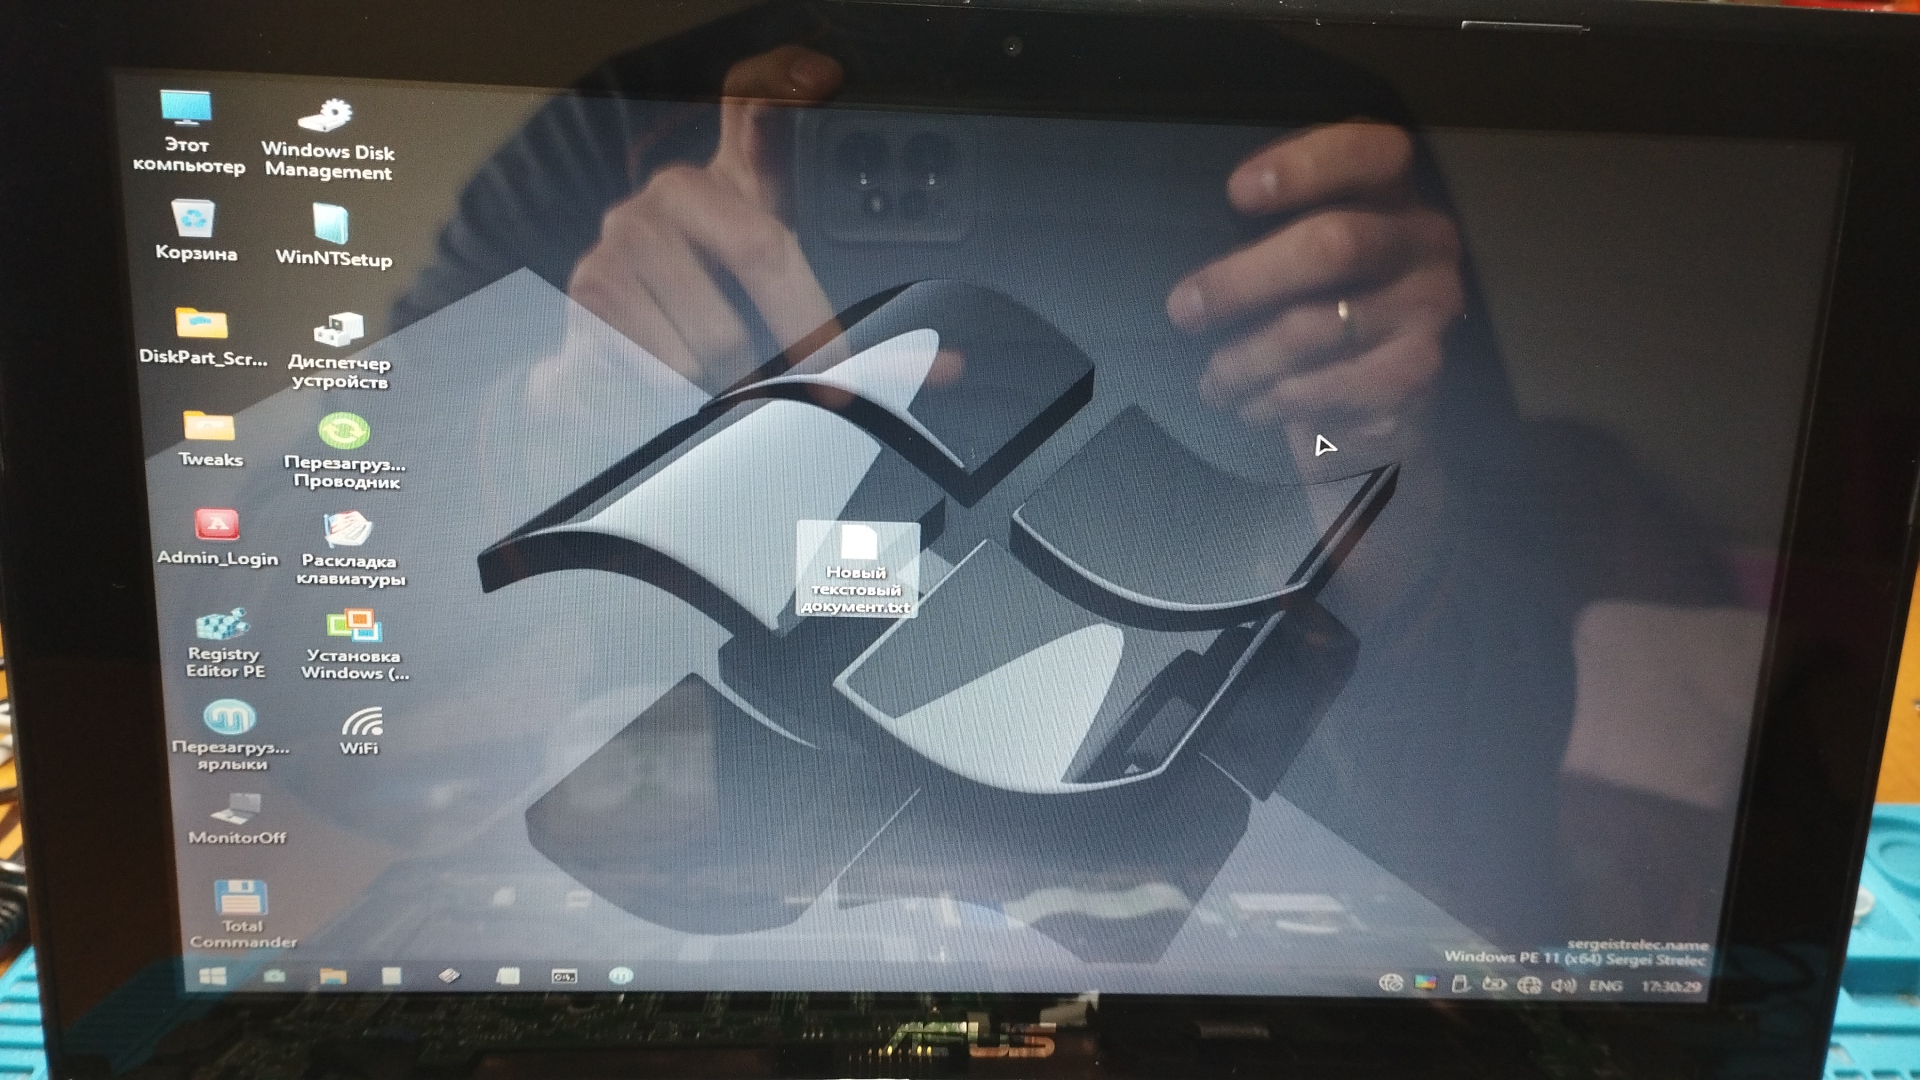The height and width of the screenshot is (1080, 1920).
Task: Select the Admin_Login desktop icon
Action: tap(217, 525)
